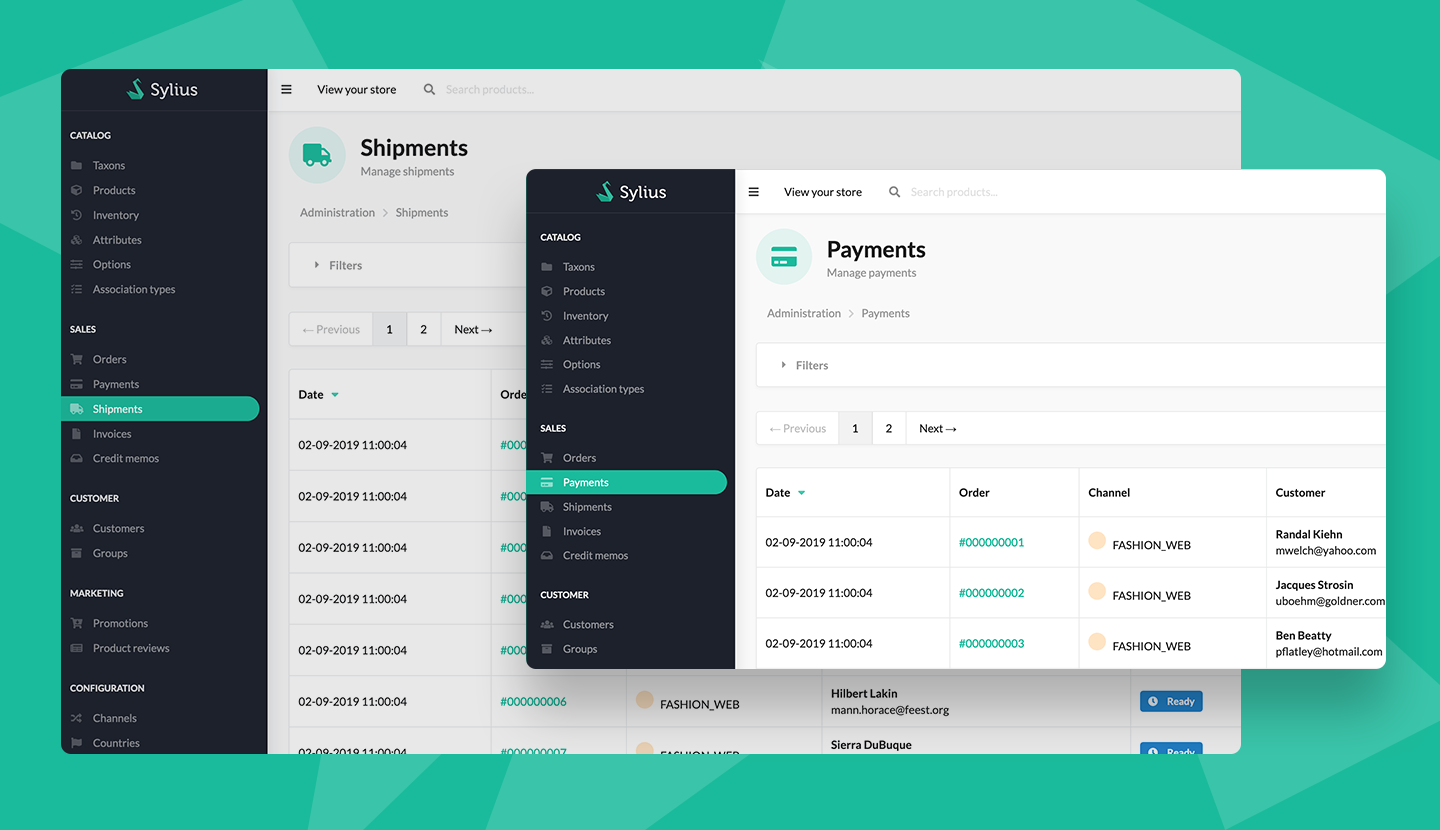Select active Shipments item in back window sidebar

(x=160, y=409)
